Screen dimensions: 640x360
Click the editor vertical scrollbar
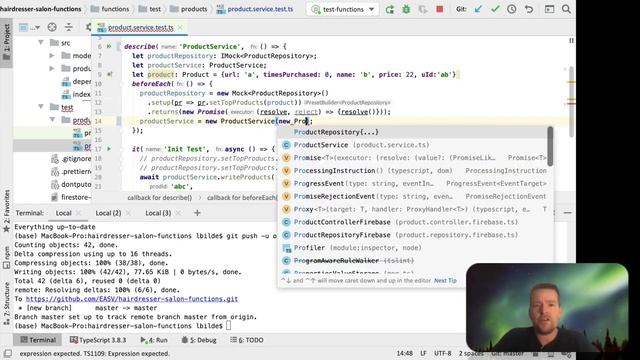click(571, 102)
